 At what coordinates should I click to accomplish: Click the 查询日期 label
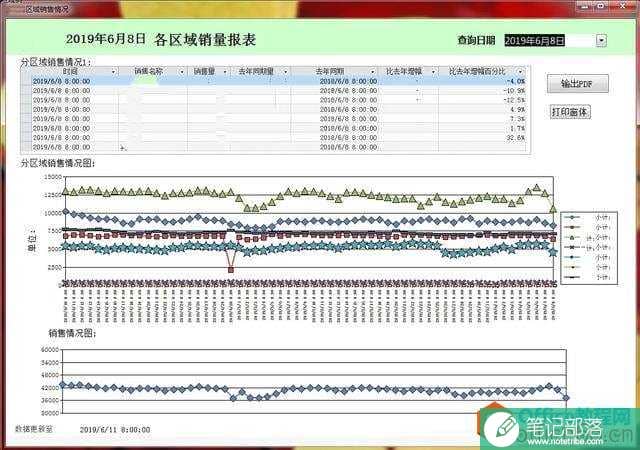pos(476,40)
